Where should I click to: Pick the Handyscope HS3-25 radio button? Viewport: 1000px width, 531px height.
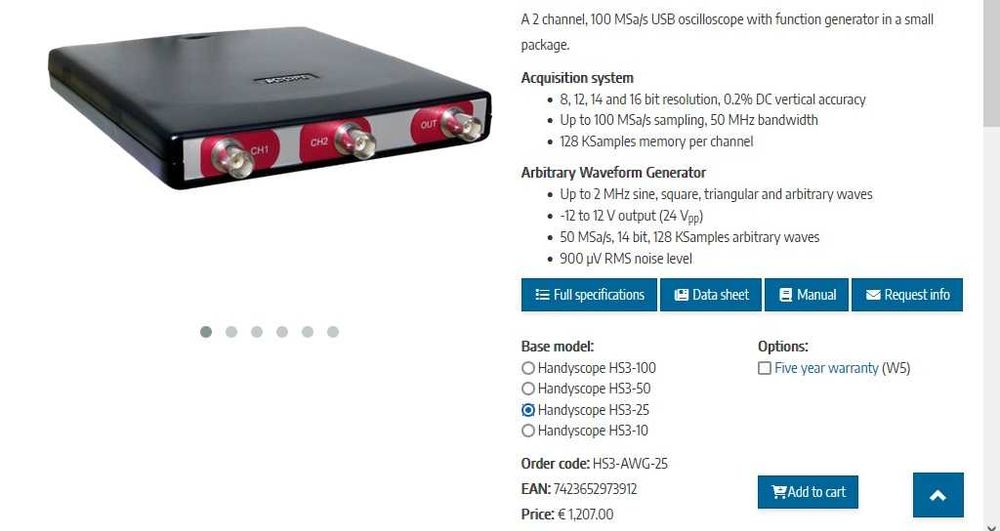click(528, 410)
